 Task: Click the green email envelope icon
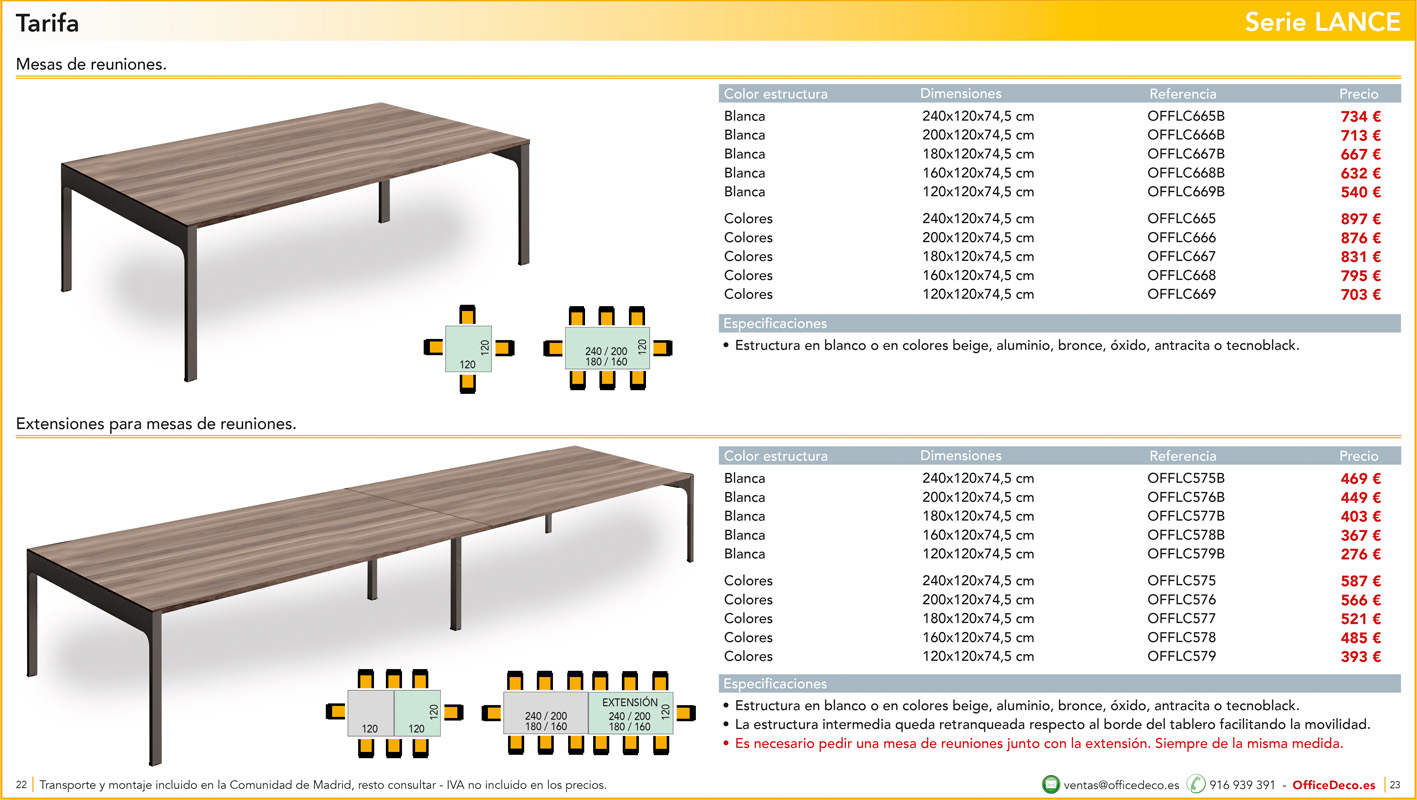click(x=1051, y=784)
